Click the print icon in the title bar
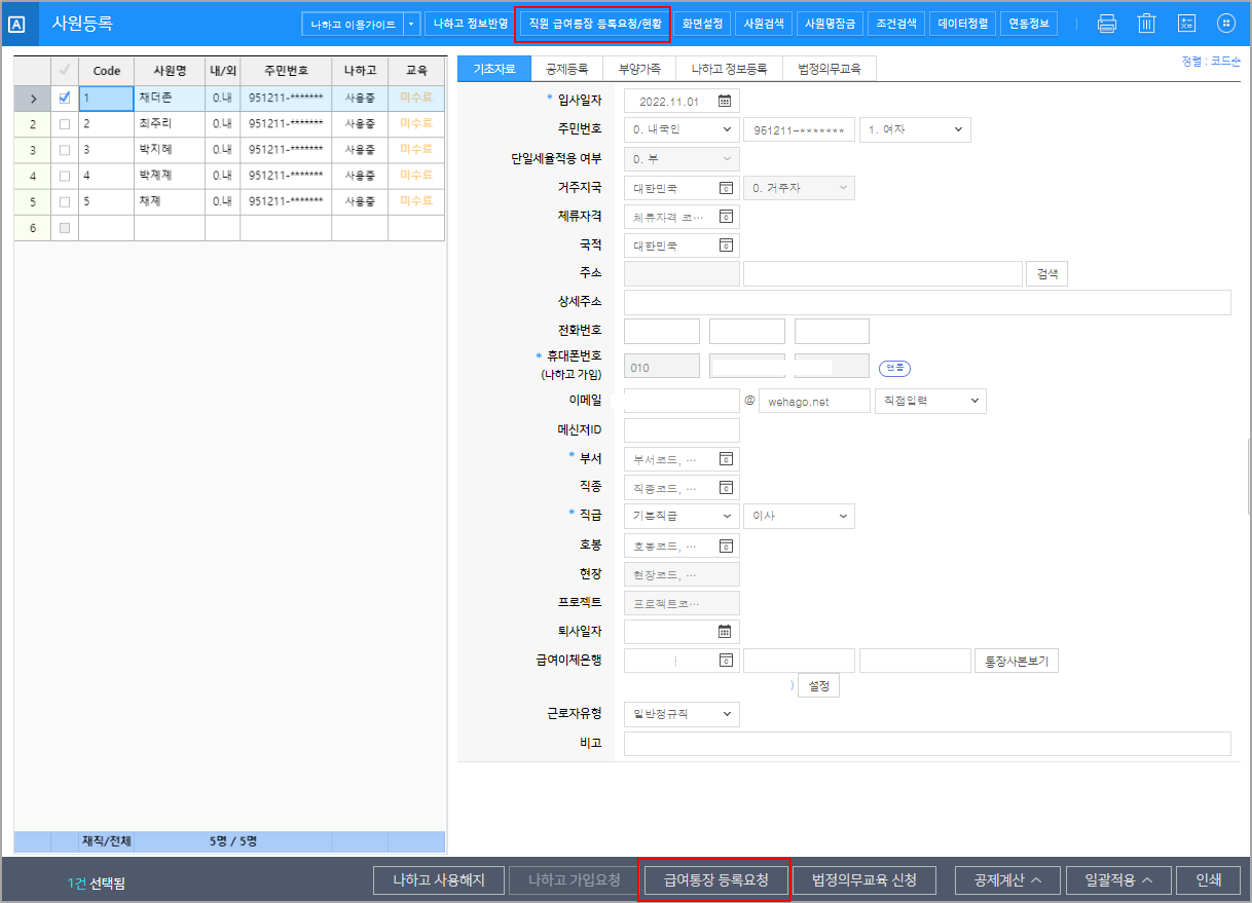 [x=1106, y=23]
